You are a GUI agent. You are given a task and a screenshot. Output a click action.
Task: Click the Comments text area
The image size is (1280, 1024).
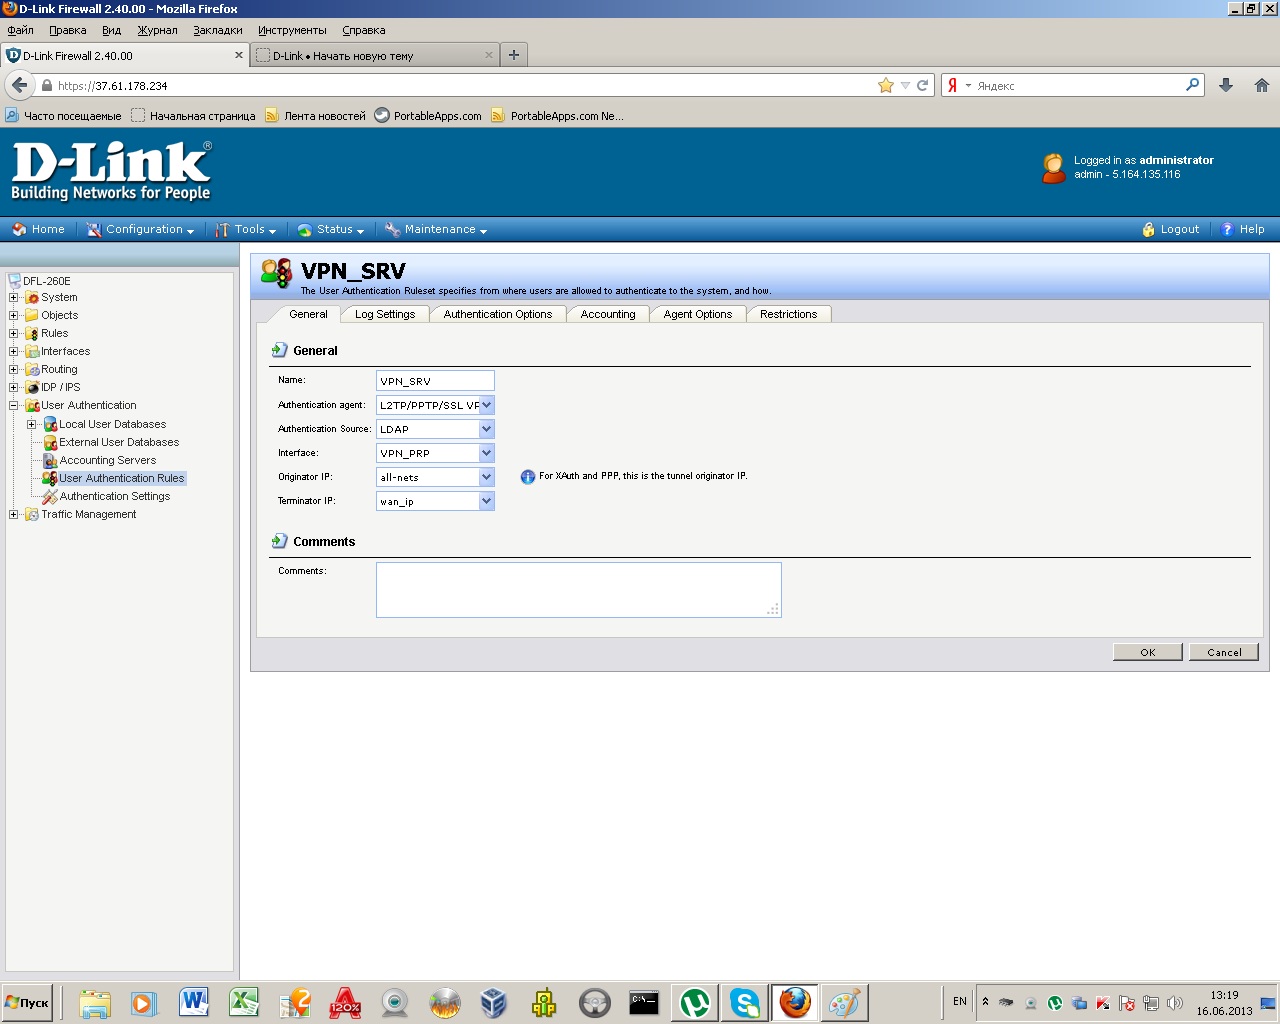coord(578,590)
